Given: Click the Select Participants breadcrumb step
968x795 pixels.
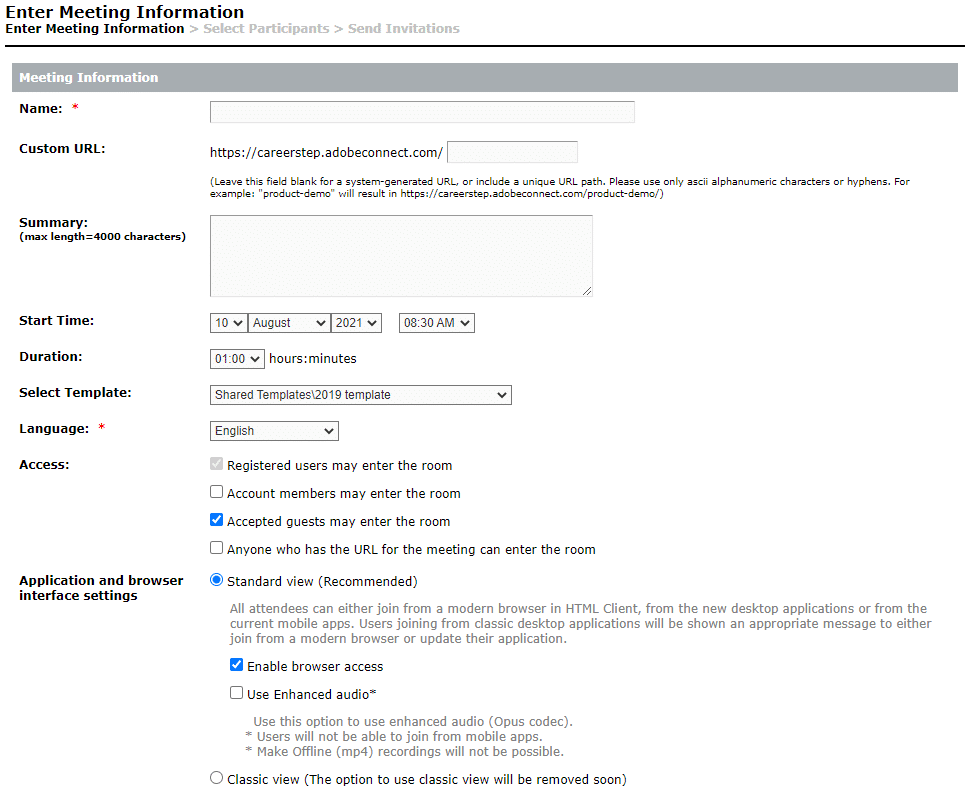Looking at the screenshot, I should click(x=266, y=28).
